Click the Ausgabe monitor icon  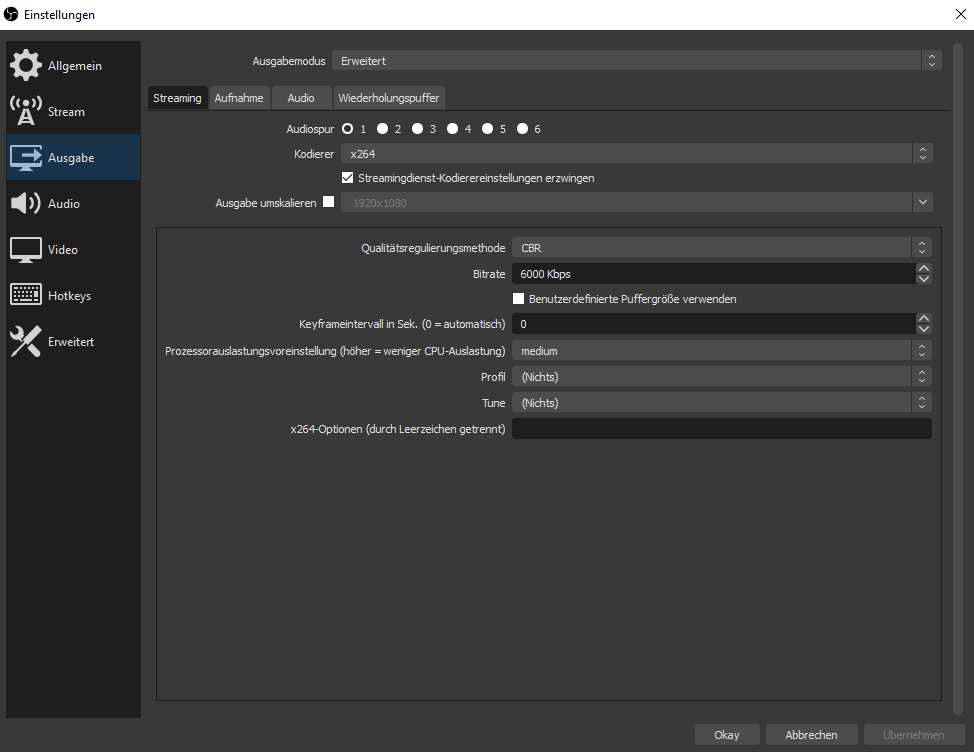[26, 158]
